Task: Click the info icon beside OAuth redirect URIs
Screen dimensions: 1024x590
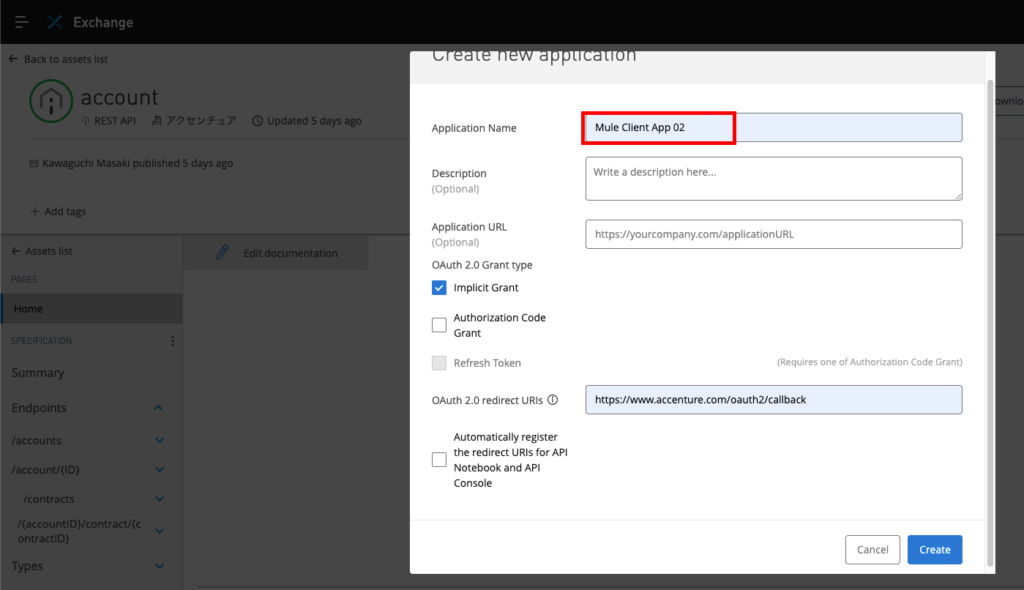Action: pyautogui.click(x=553, y=400)
